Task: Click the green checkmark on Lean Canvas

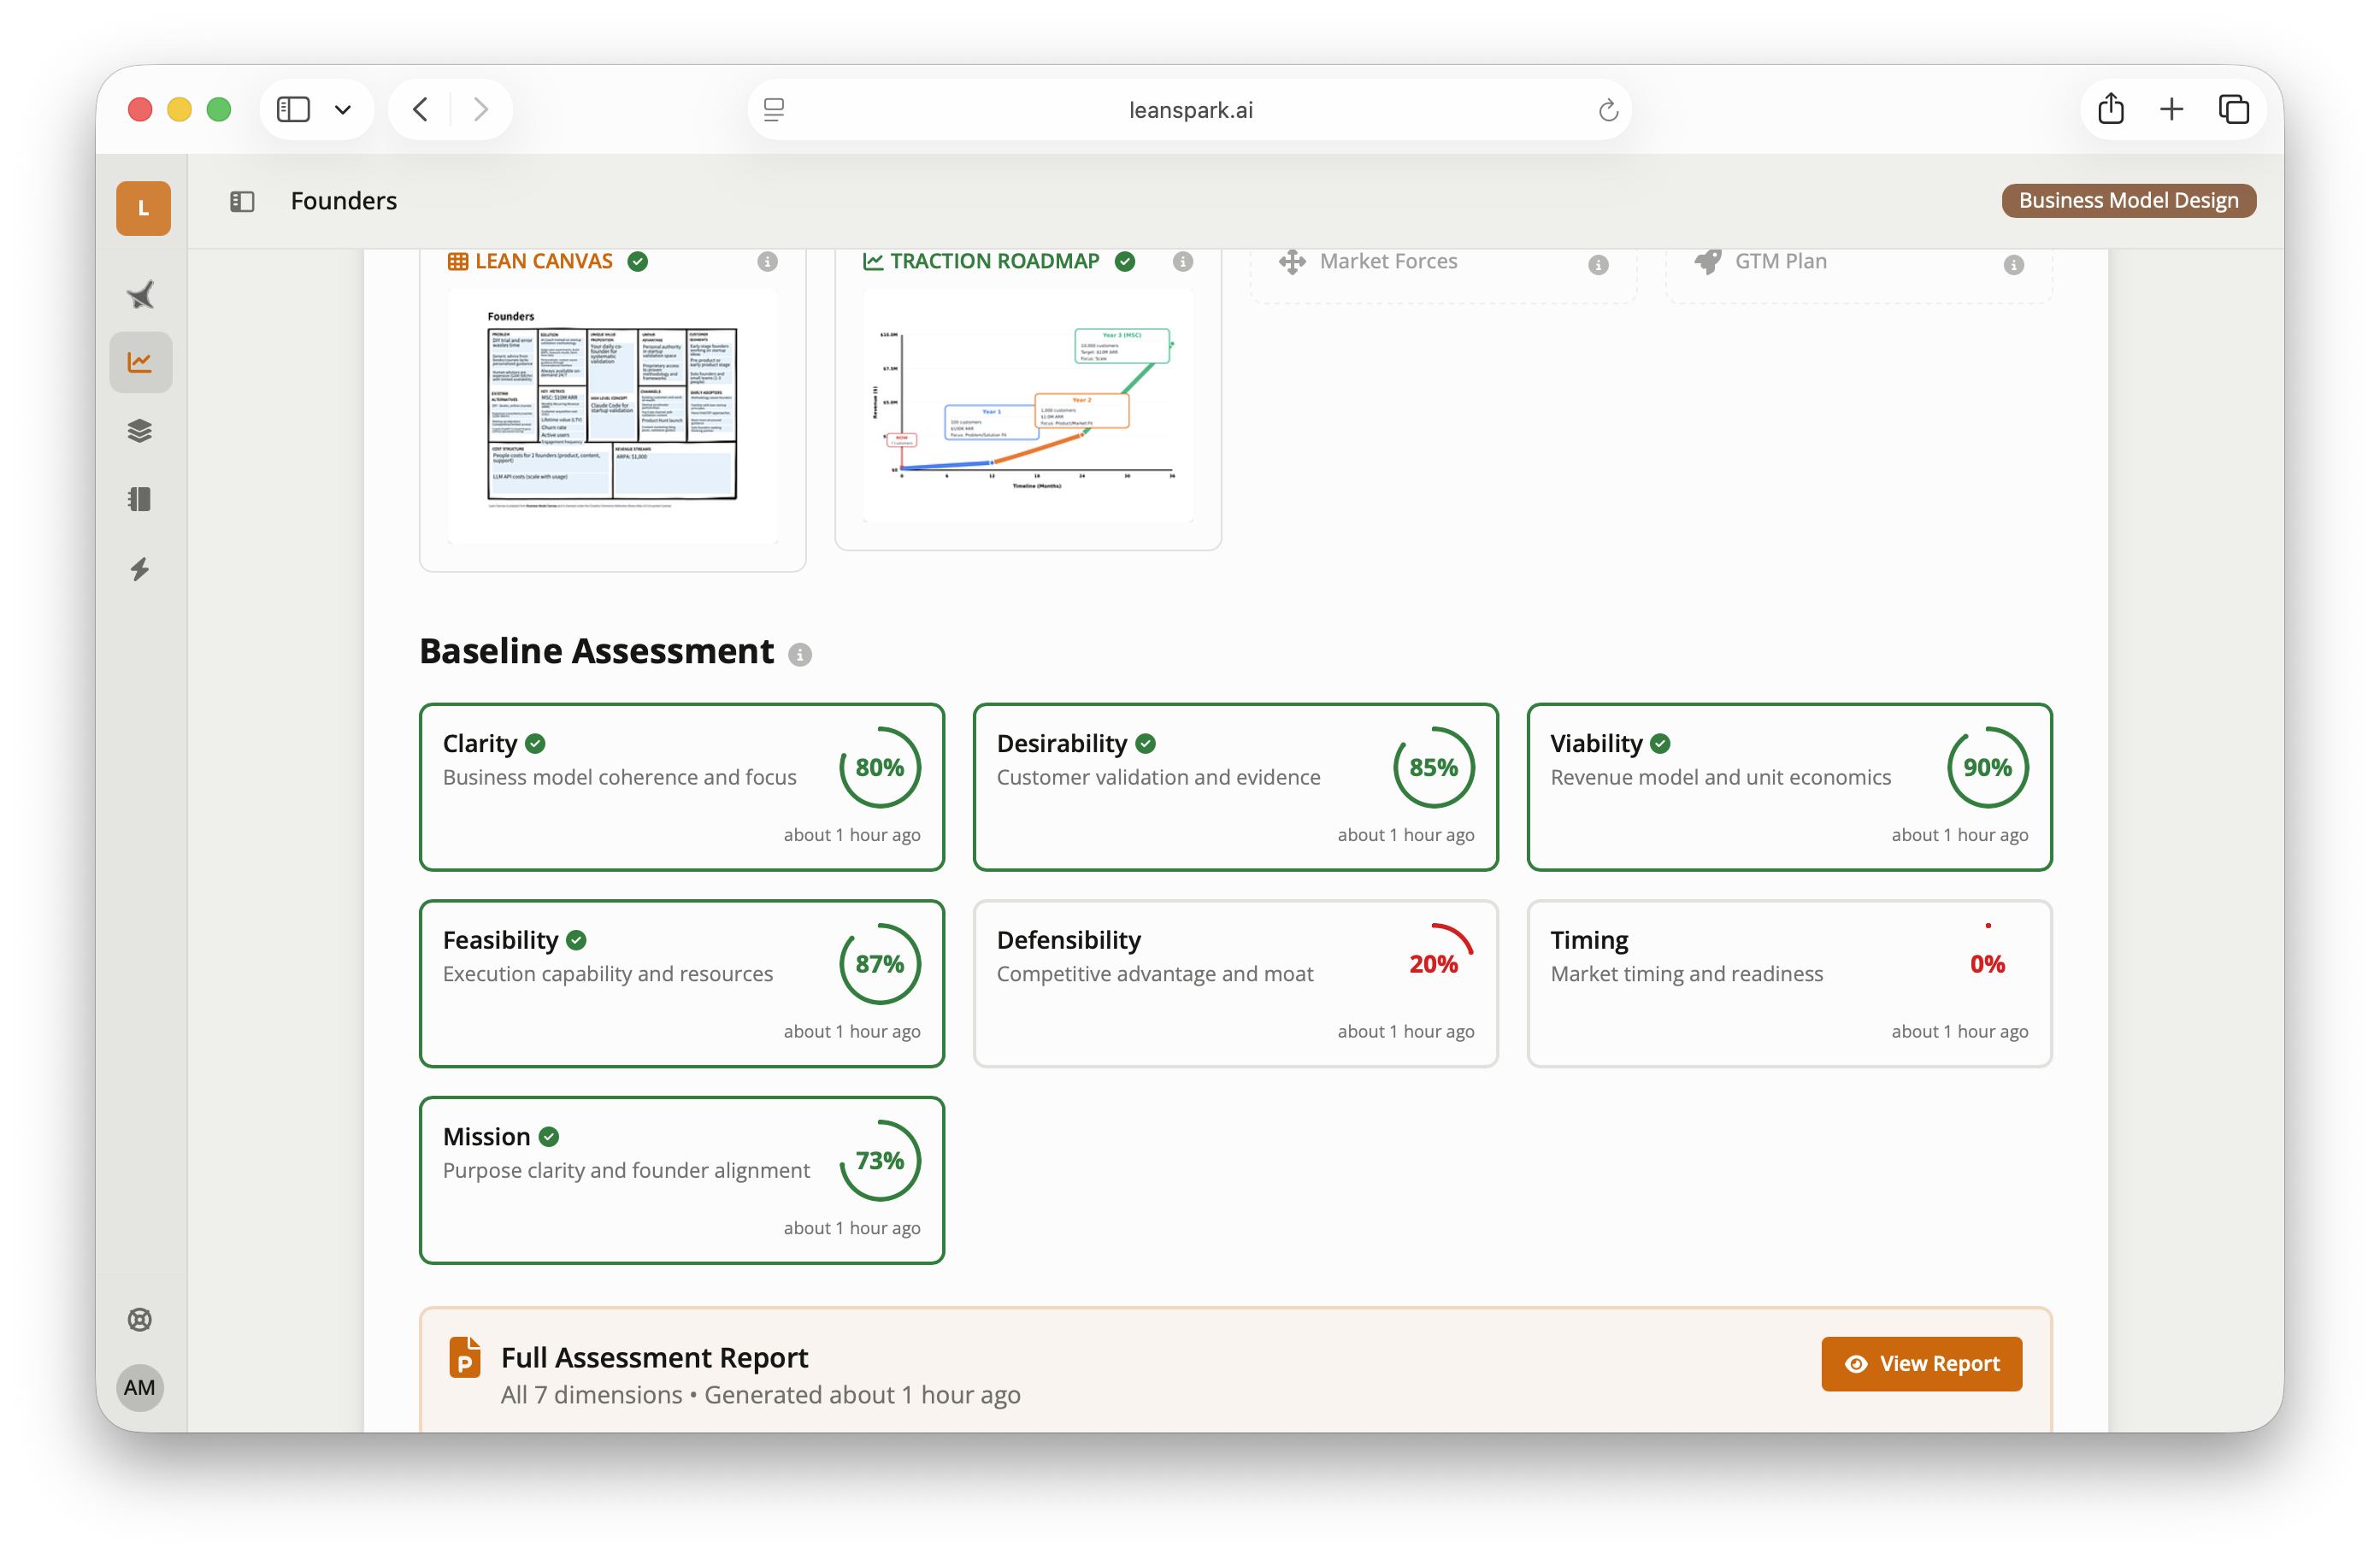Action: (x=638, y=261)
